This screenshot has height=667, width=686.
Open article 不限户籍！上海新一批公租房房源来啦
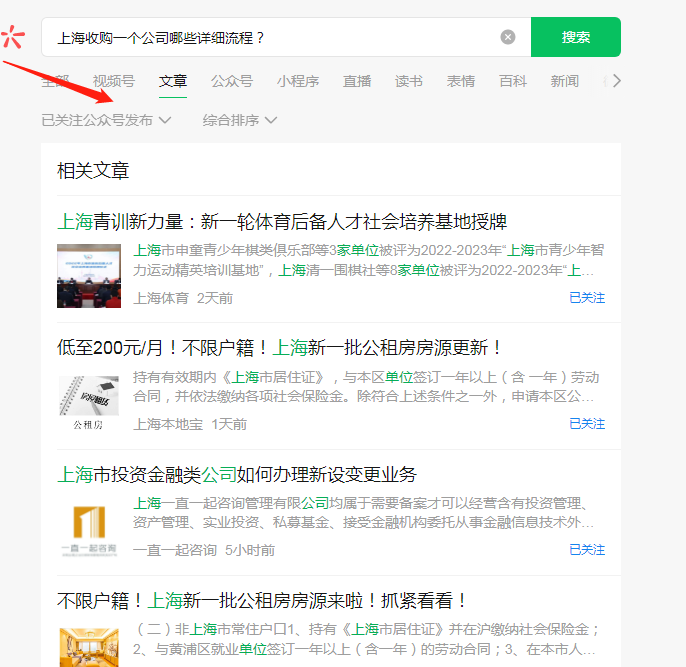point(262,601)
